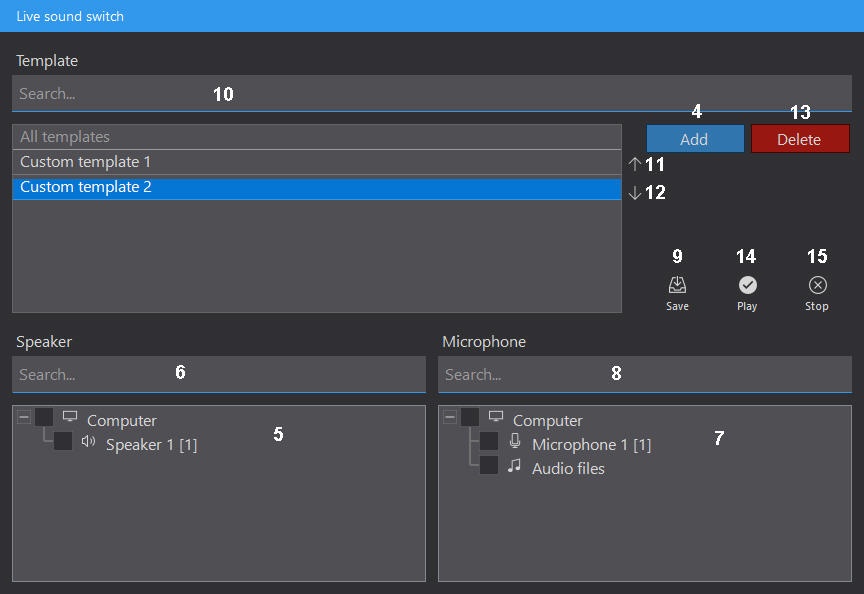Select the Computer label in the Speaker tree

[122, 420]
